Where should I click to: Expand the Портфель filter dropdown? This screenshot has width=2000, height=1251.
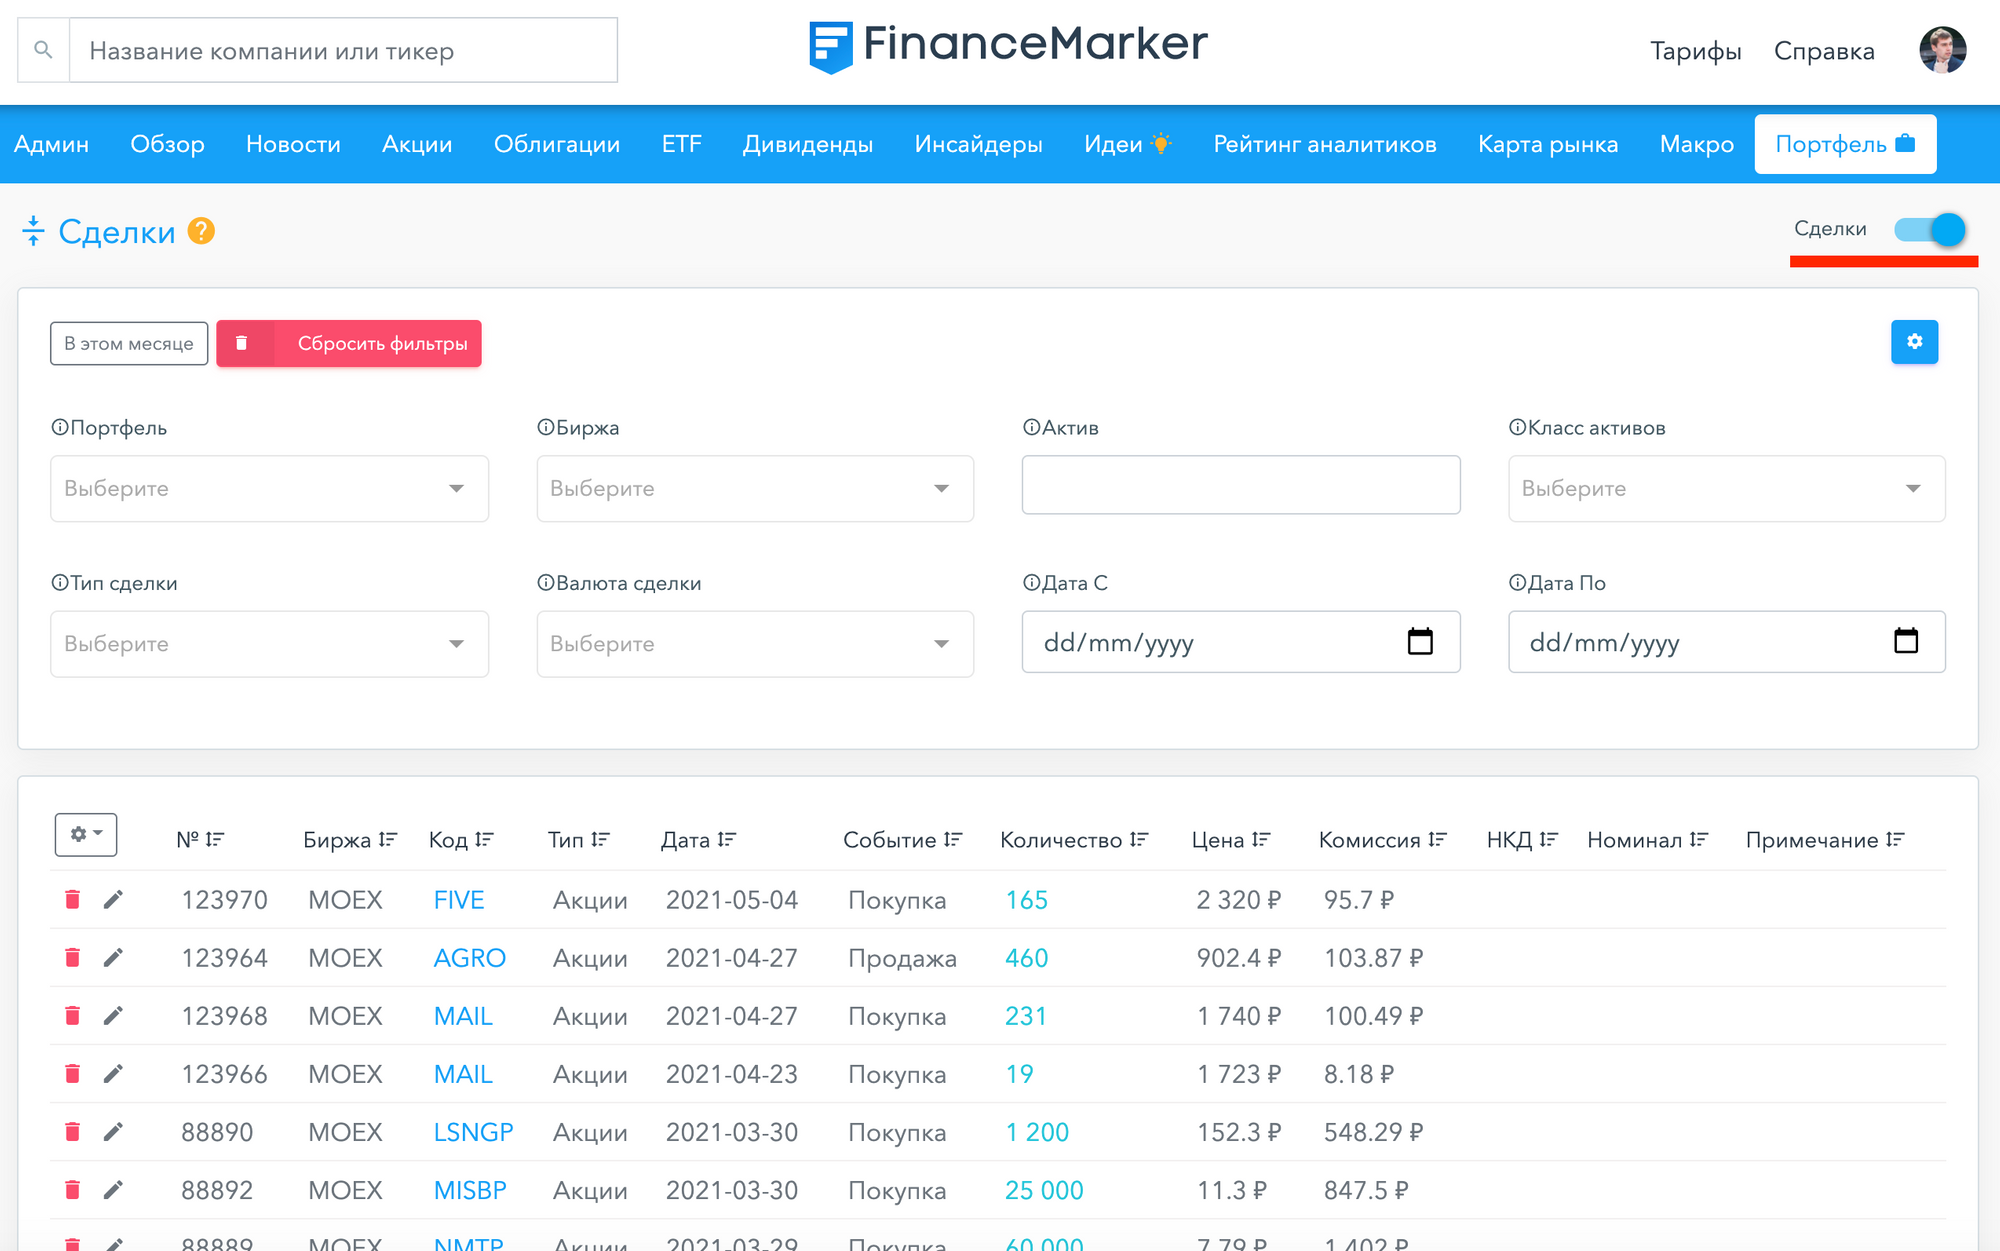[269, 488]
